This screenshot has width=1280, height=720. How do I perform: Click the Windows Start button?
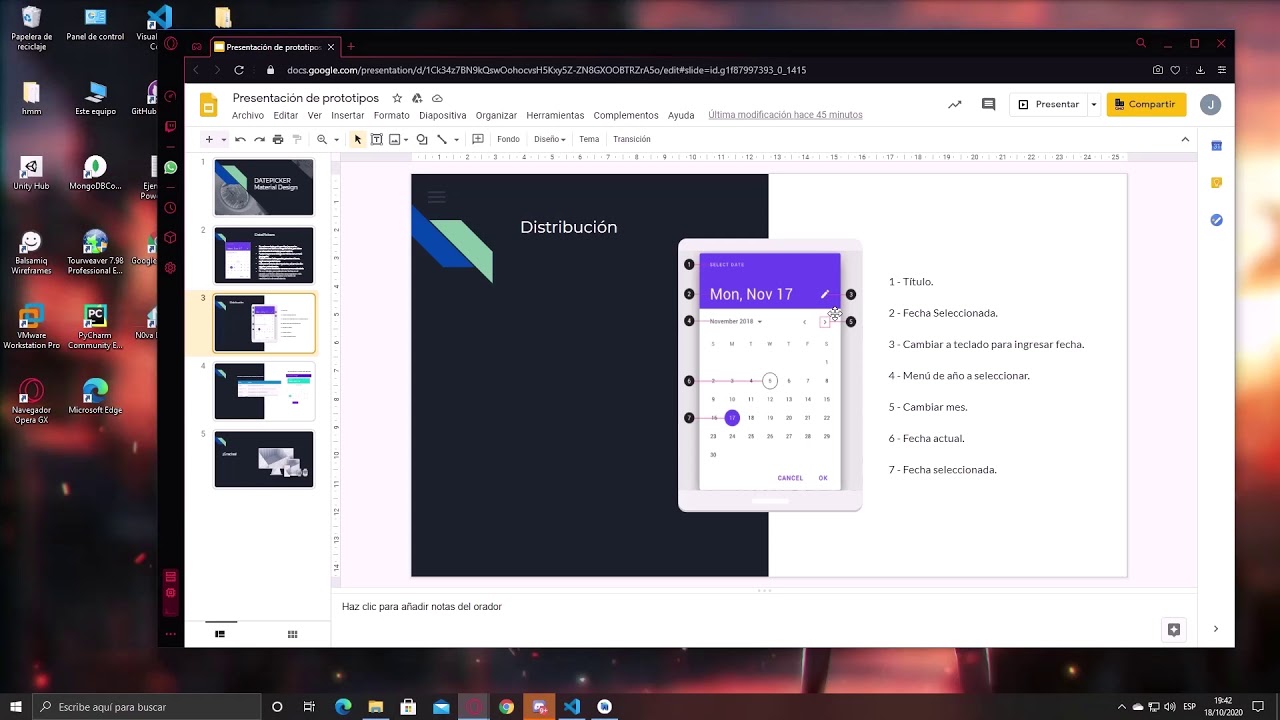point(16,707)
